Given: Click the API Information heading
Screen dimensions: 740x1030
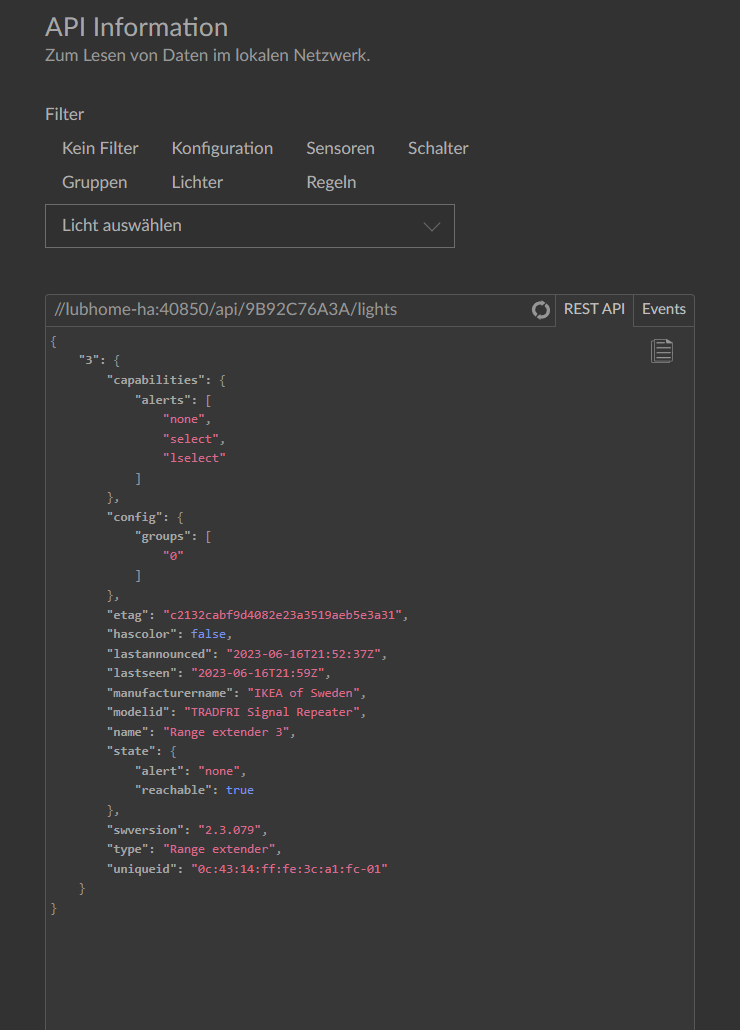Looking at the screenshot, I should [x=137, y=28].
